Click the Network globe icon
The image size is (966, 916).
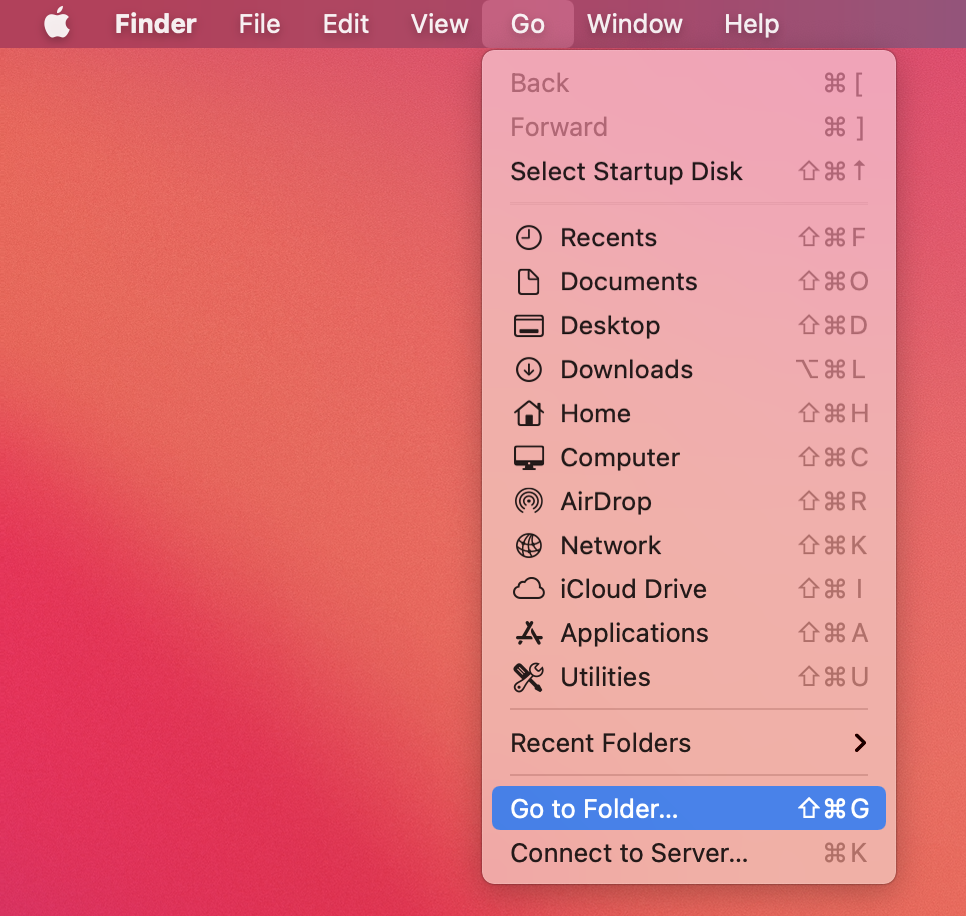529,545
